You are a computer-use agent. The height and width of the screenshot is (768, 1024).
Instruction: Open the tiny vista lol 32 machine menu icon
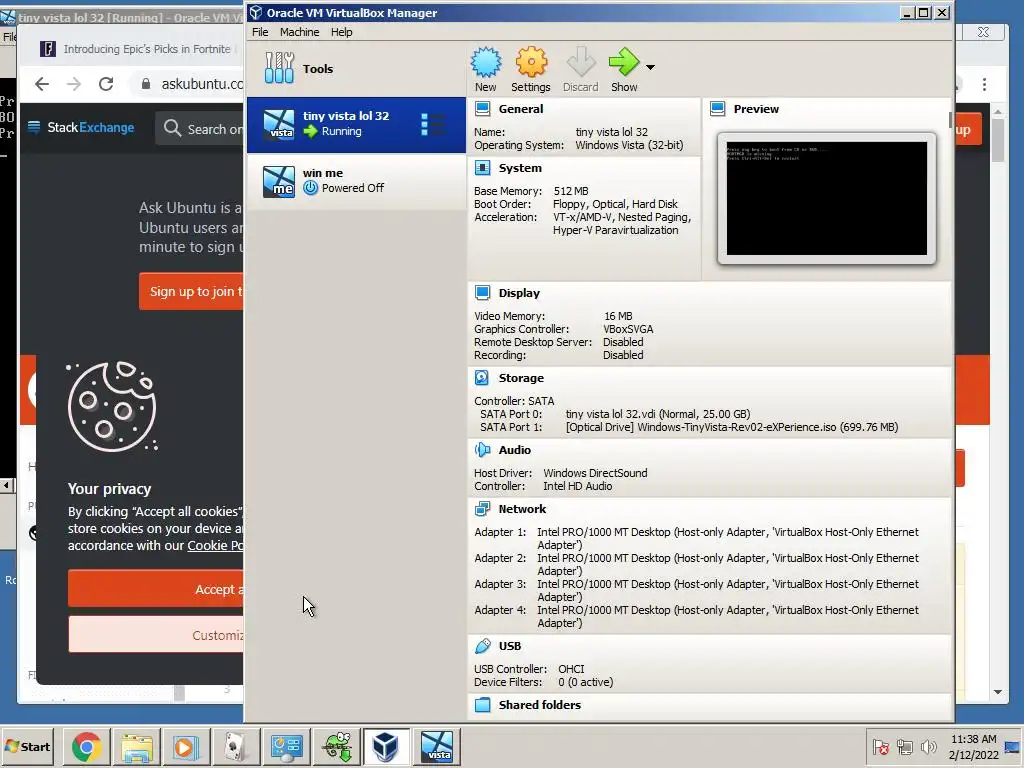click(432, 124)
